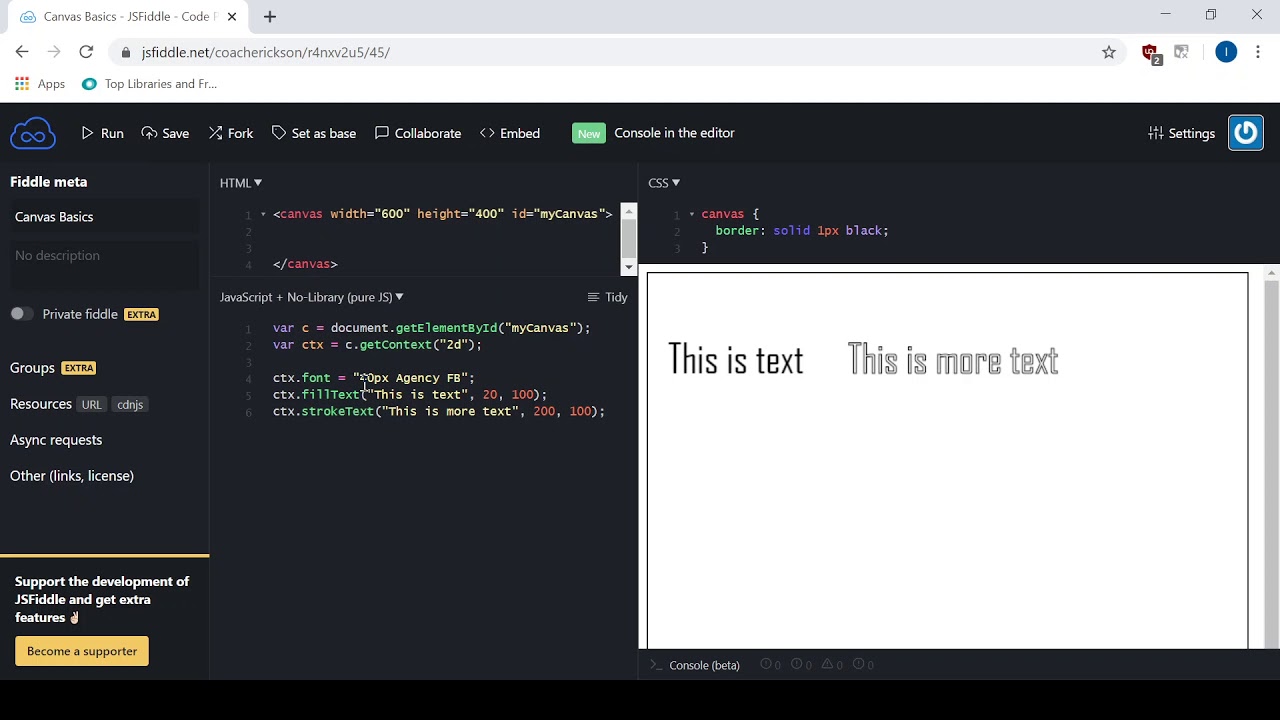This screenshot has width=1280, height=720.
Task: Click the strokeText line in JavaScript editor
Action: (x=439, y=412)
